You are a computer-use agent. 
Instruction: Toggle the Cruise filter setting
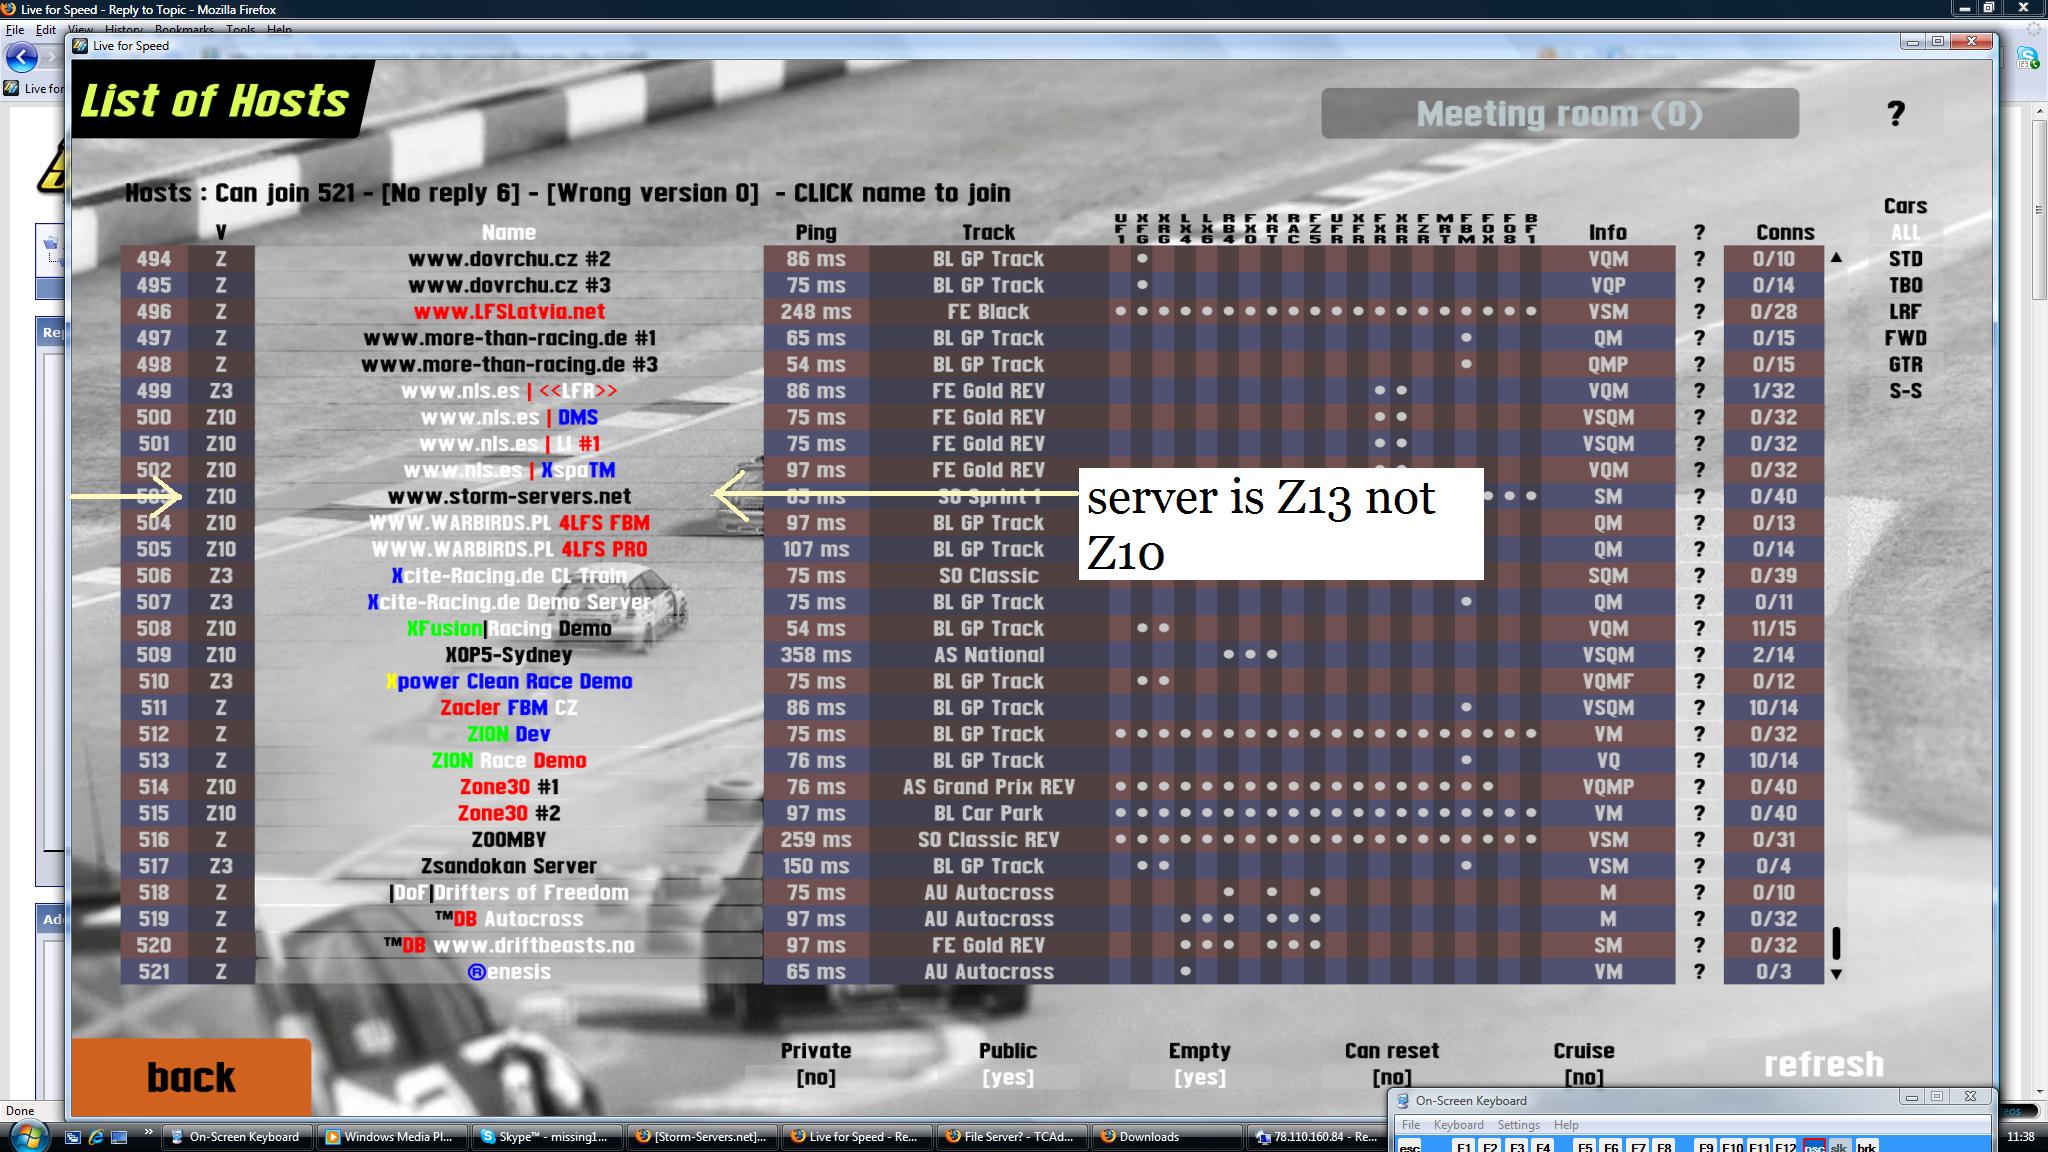1583,1077
